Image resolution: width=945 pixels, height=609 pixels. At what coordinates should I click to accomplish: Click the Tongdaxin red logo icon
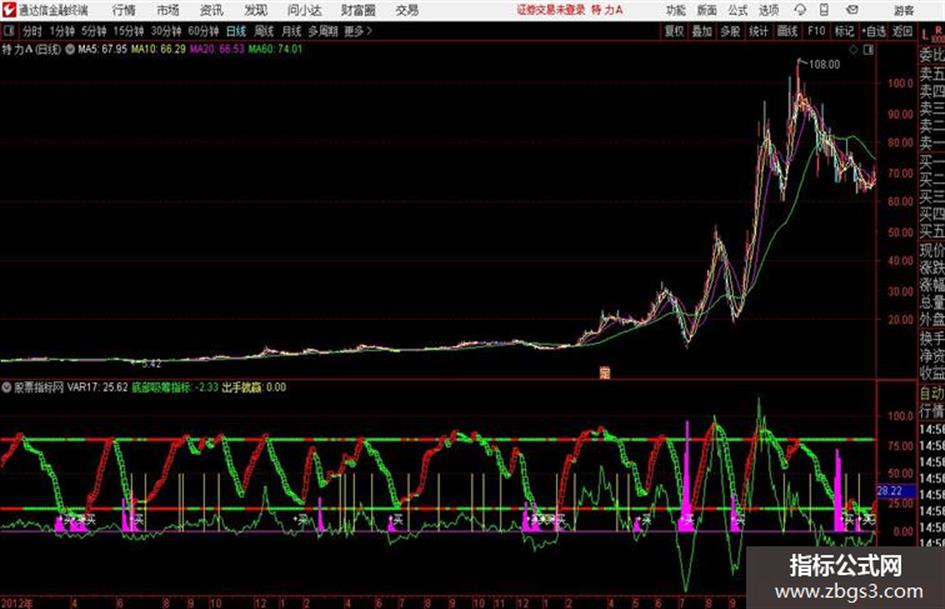[8, 10]
